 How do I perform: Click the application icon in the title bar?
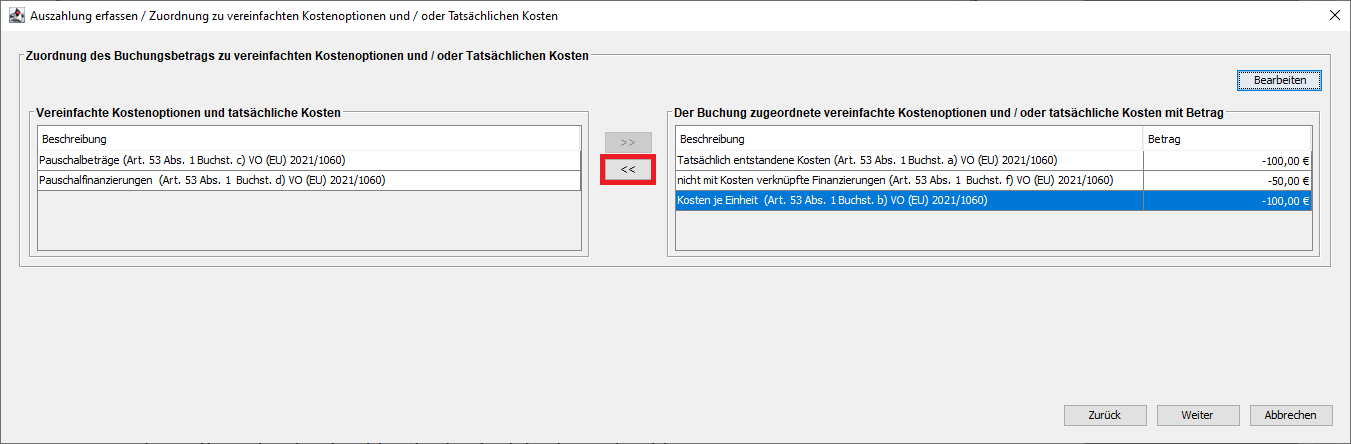(x=15, y=16)
